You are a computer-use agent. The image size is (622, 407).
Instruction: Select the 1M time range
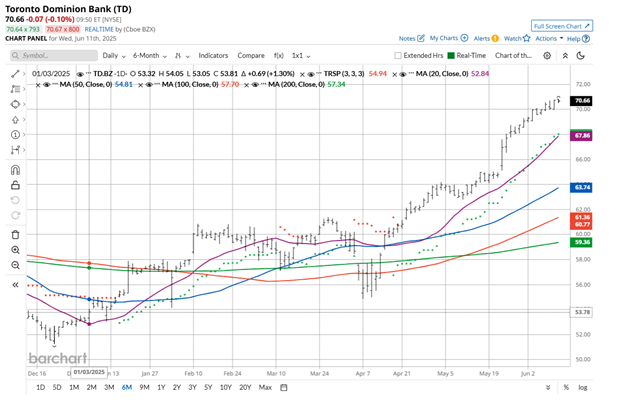tap(74, 388)
